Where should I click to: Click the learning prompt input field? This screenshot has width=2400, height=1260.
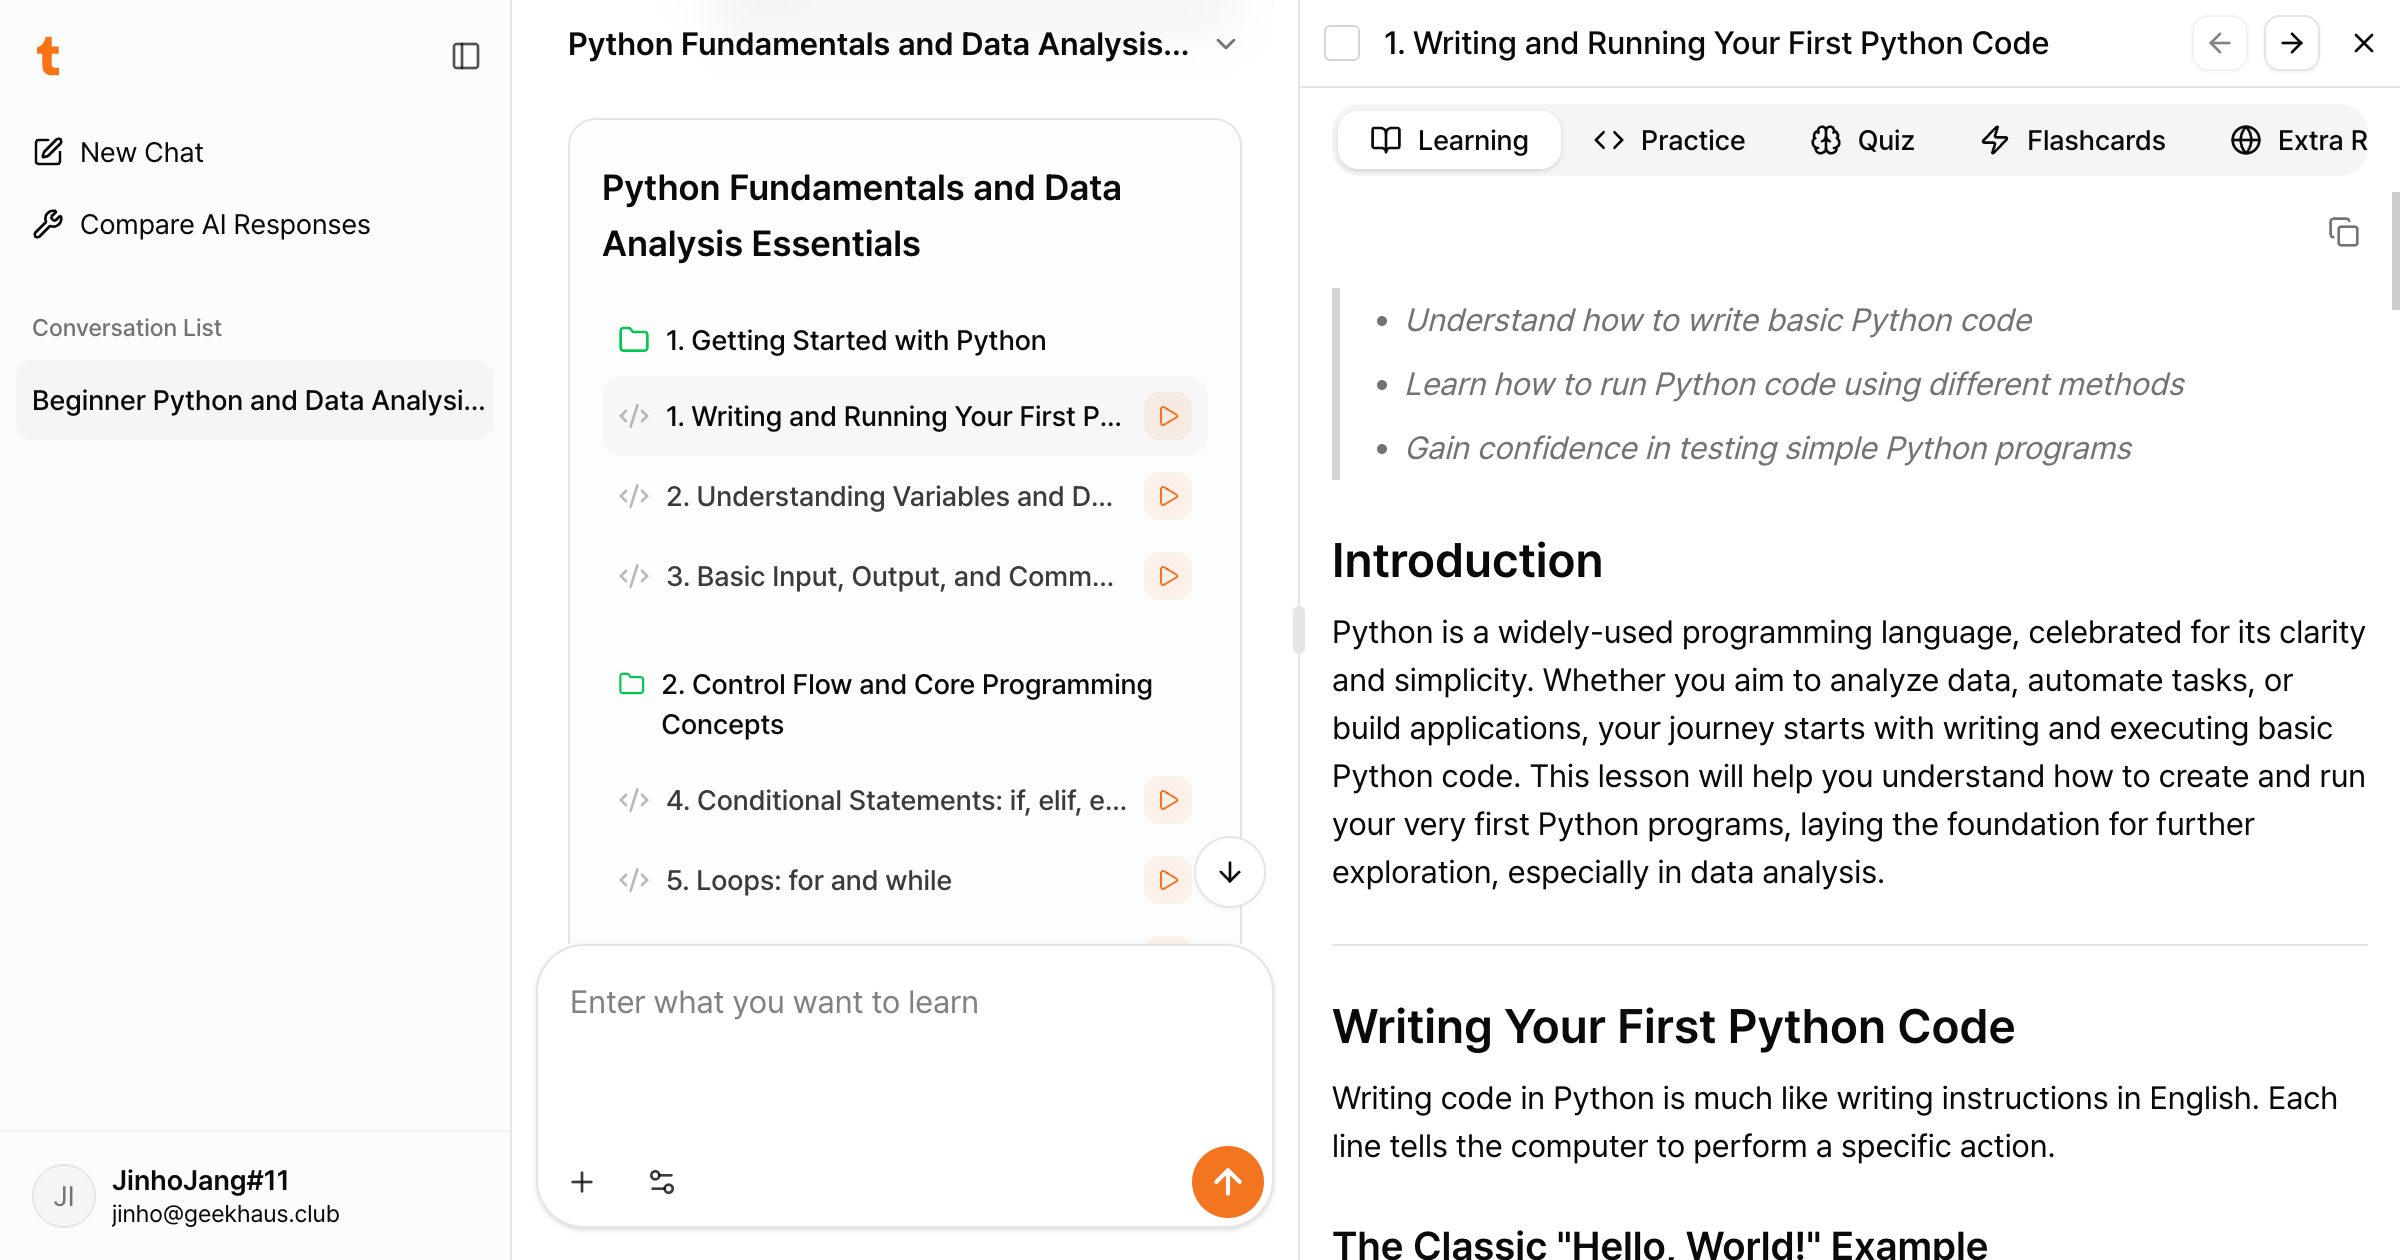[904, 1040]
